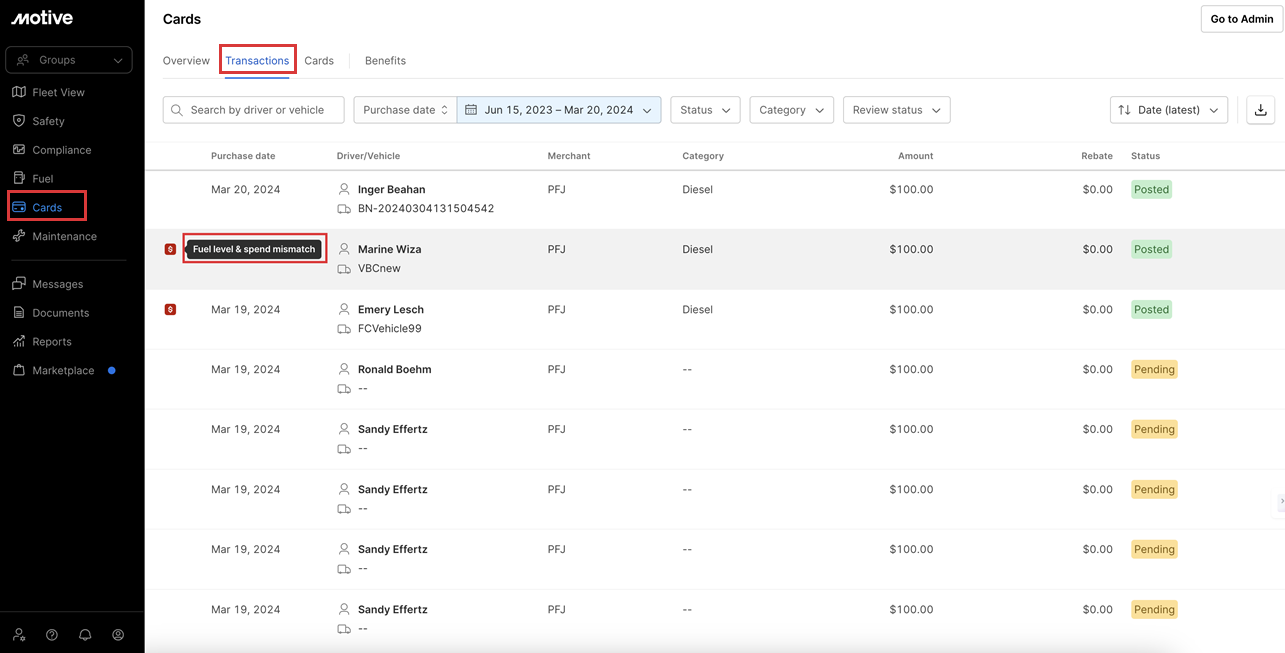This screenshot has width=1285, height=653.
Task: Open the date range picker
Action: [558, 110]
